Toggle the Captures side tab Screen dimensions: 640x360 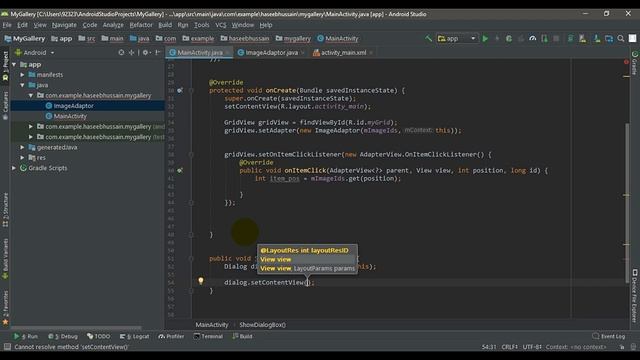click(5, 105)
